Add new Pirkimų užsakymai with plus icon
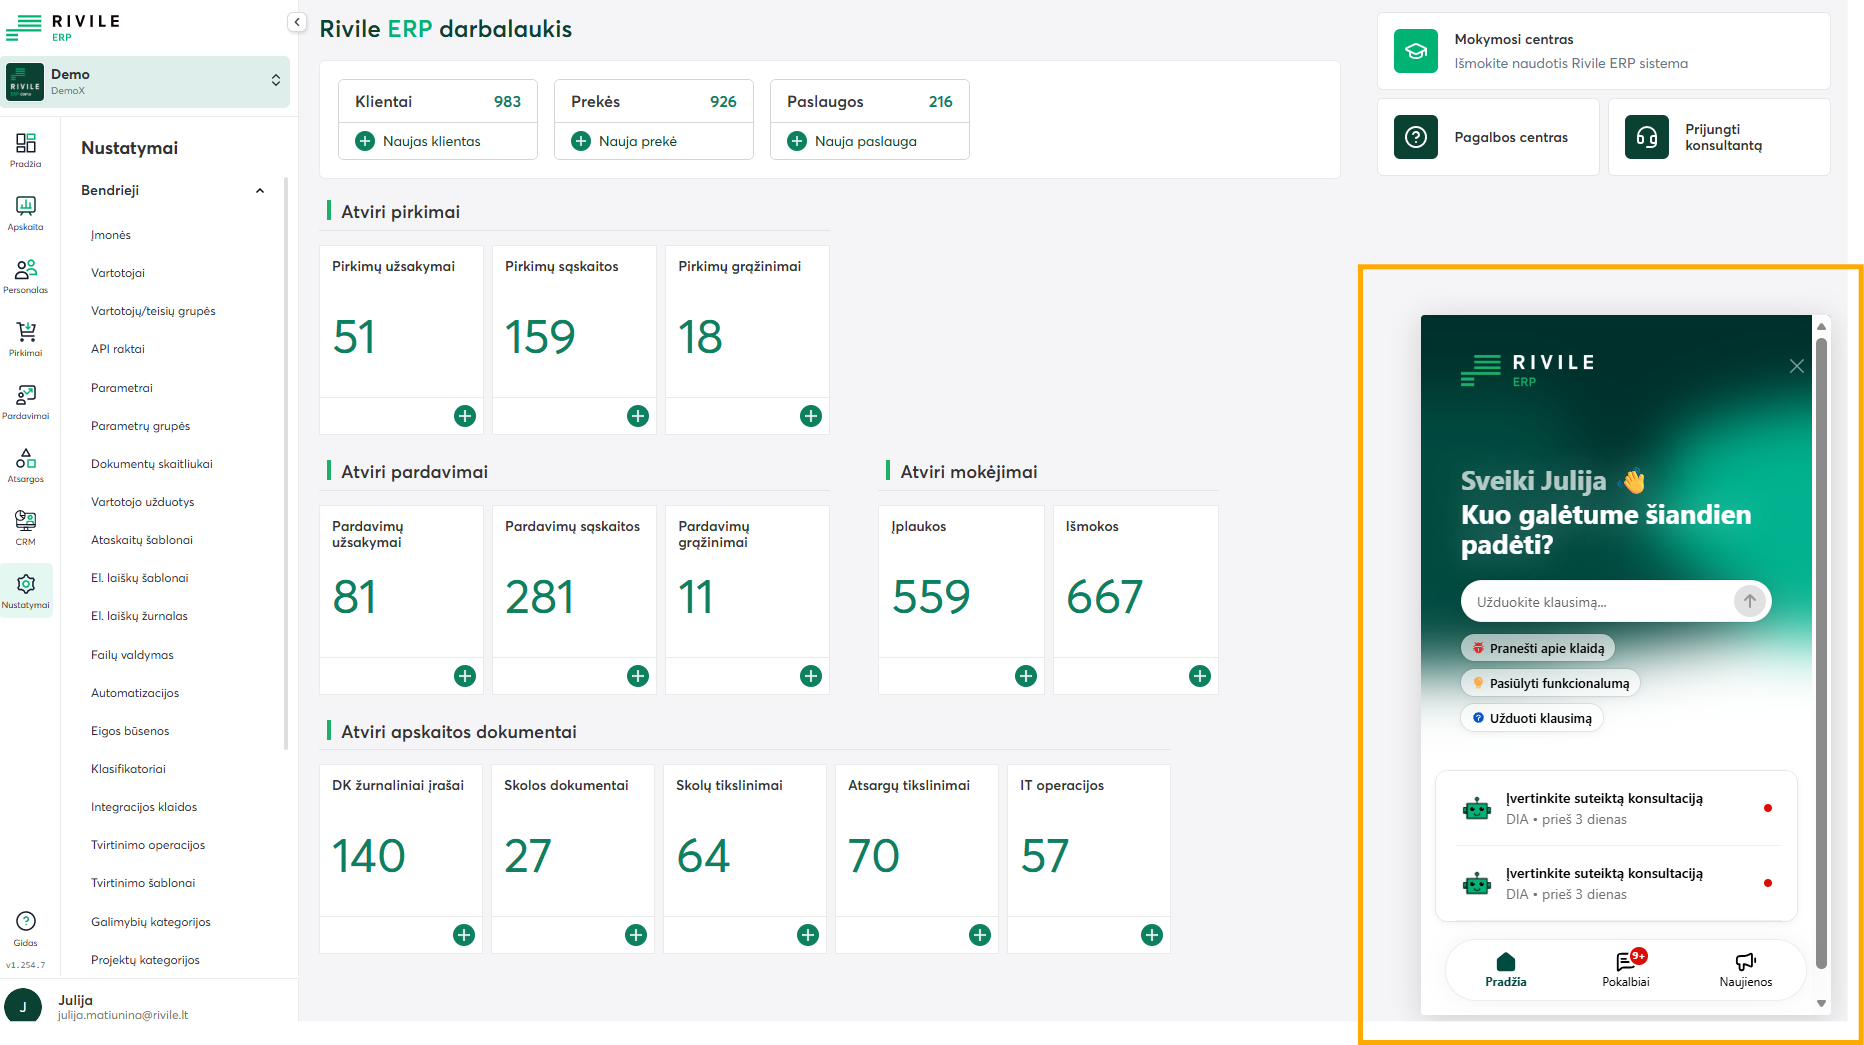 click(465, 416)
